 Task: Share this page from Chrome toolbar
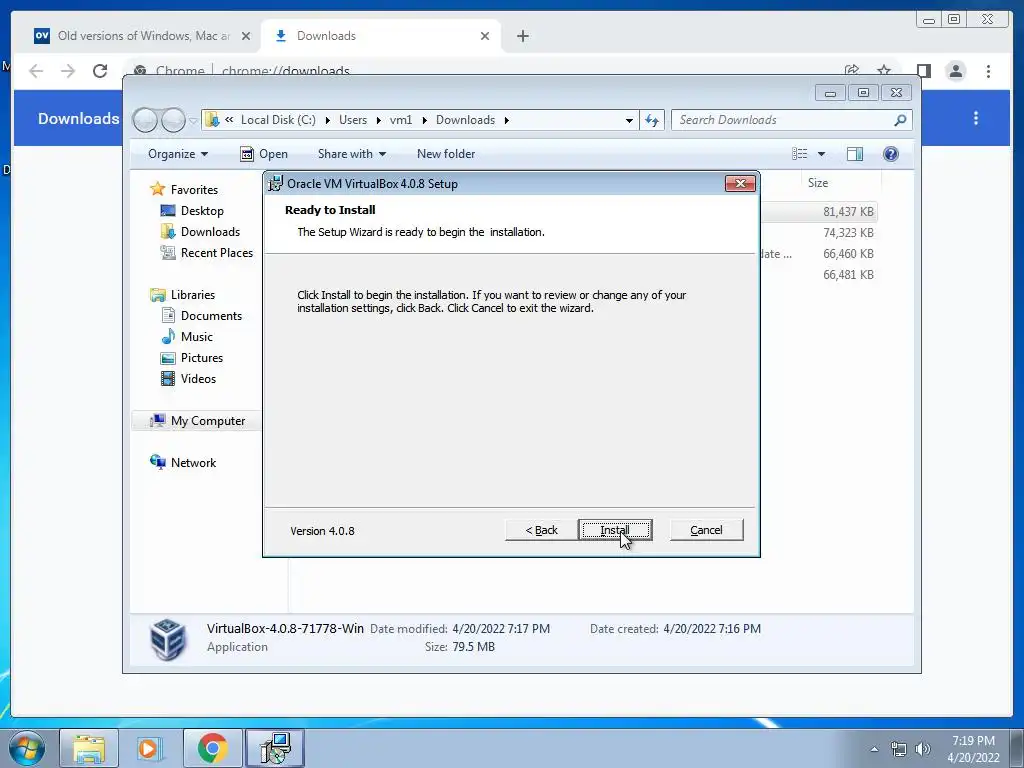(x=852, y=71)
